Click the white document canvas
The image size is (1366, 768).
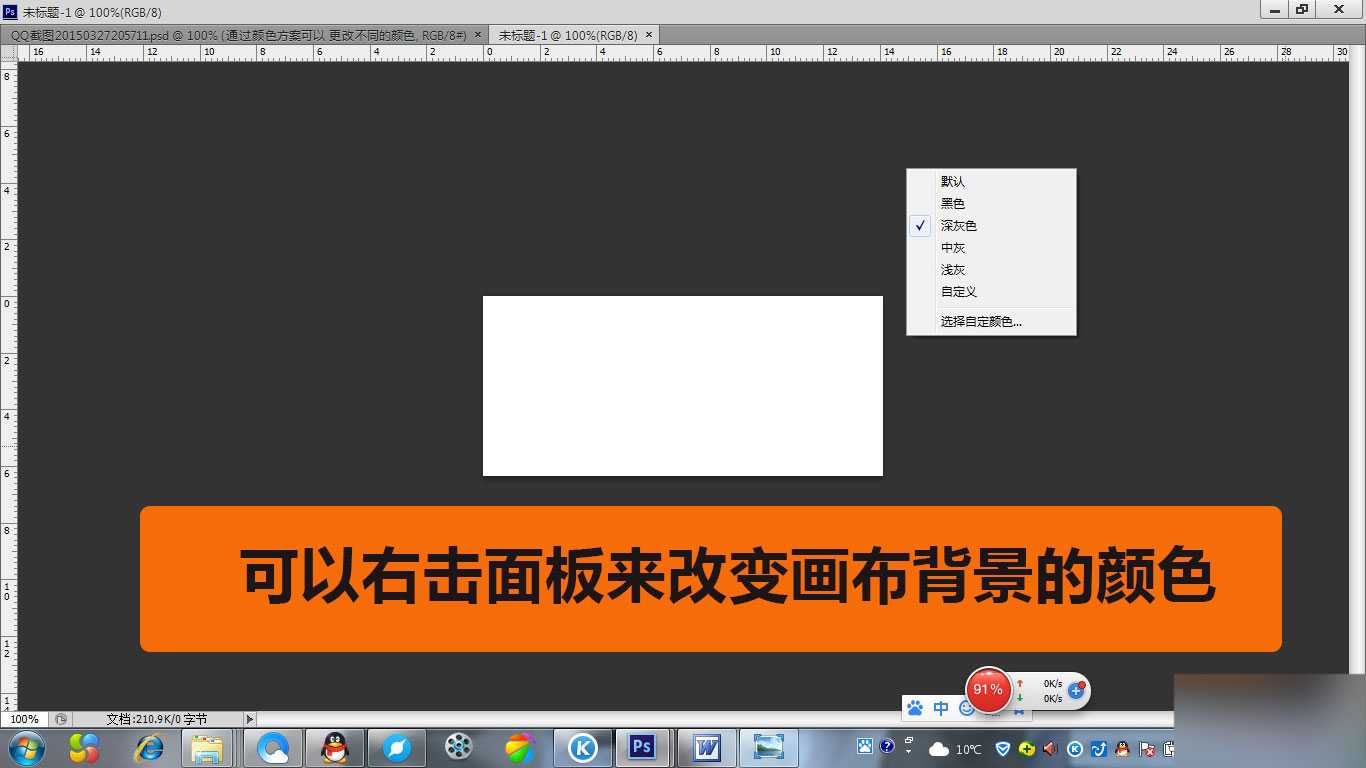click(683, 386)
